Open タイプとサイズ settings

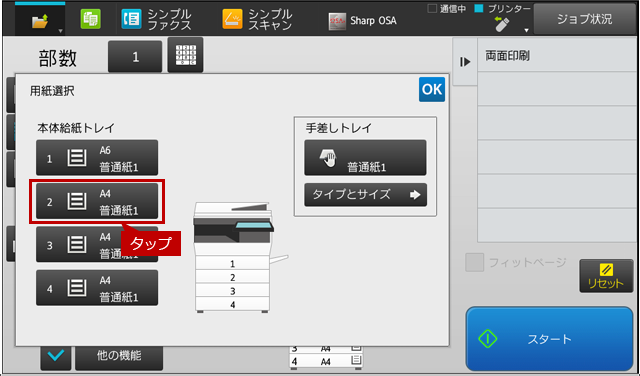click(x=365, y=195)
